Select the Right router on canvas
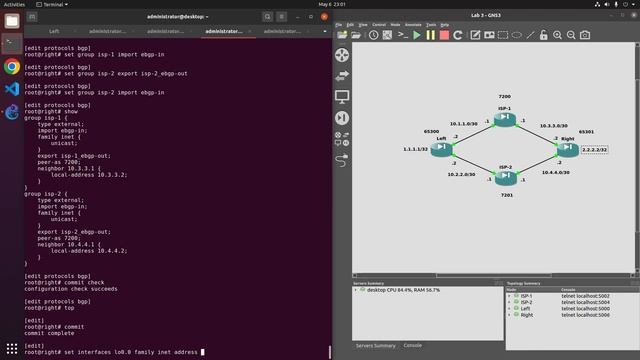Image resolution: width=640 pixels, height=360 pixels. pyautogui.click(x=568, y=149)
